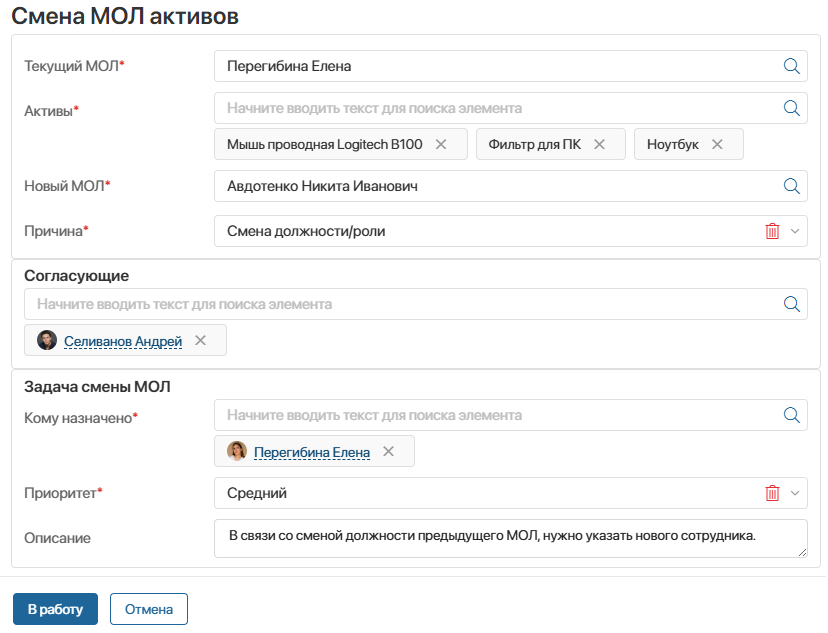The width and height of the screenshot is (828, 633).
Task: Click search icon in Кому назначено field
Action: tap(791, 415)
